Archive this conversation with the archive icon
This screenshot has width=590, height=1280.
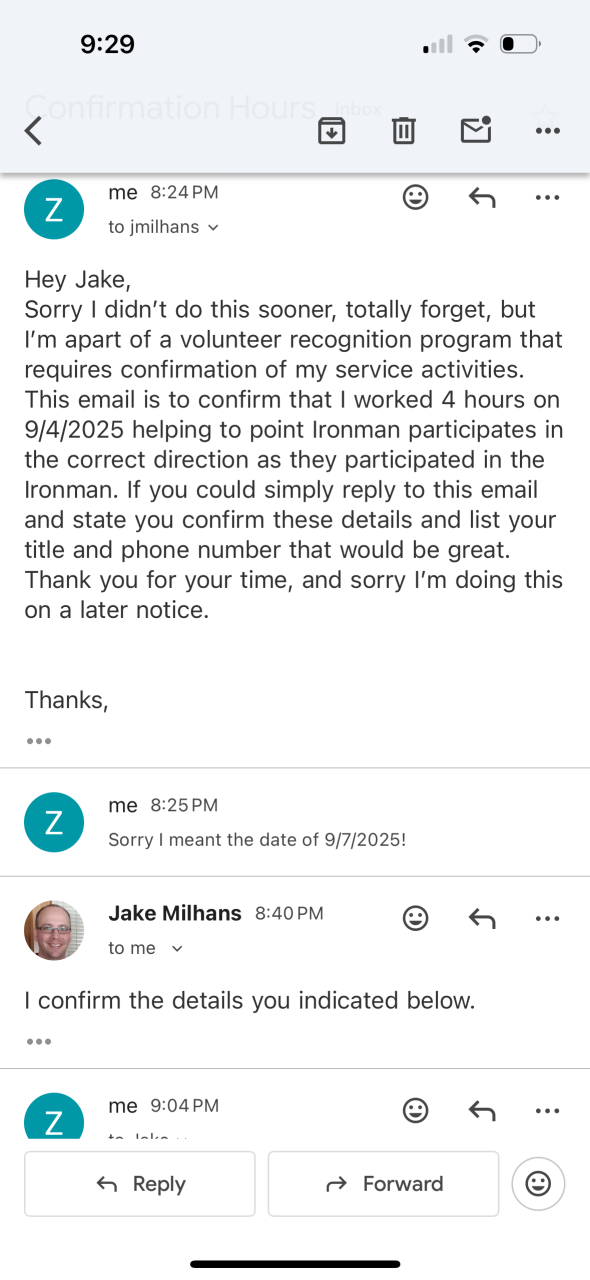tap(331, 130)
